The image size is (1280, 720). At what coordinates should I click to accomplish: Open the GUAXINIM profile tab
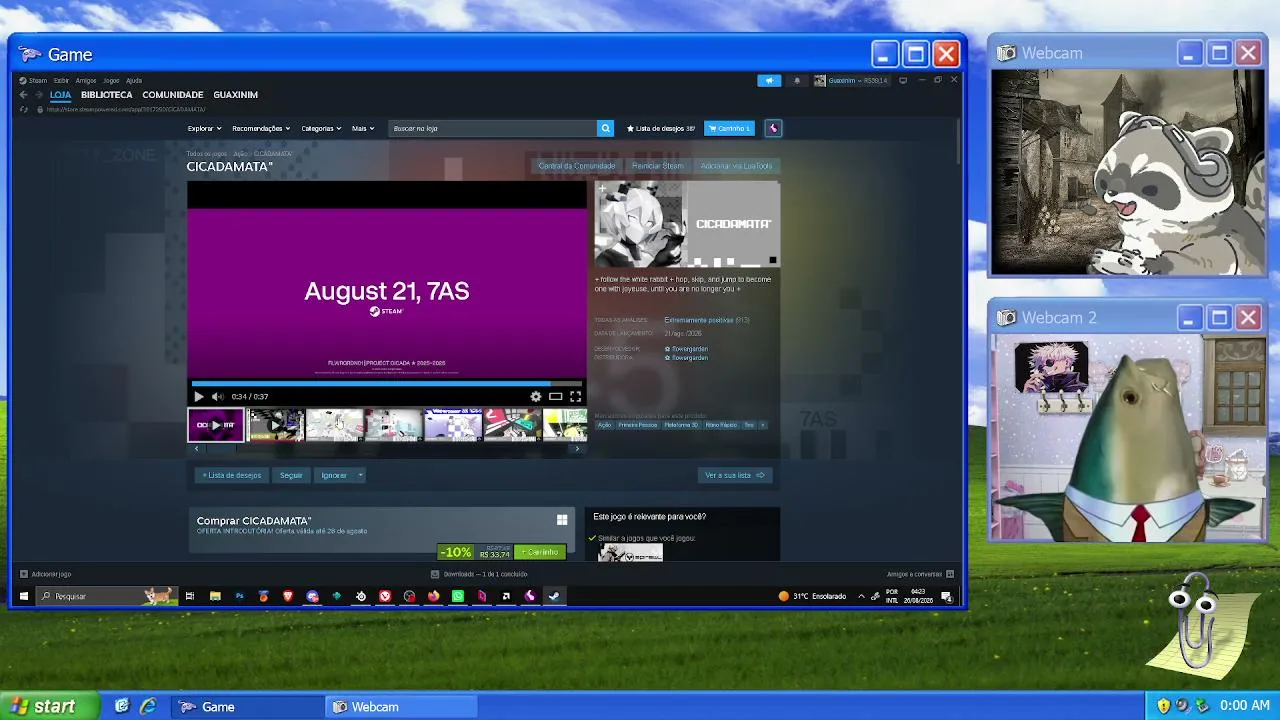236,95
